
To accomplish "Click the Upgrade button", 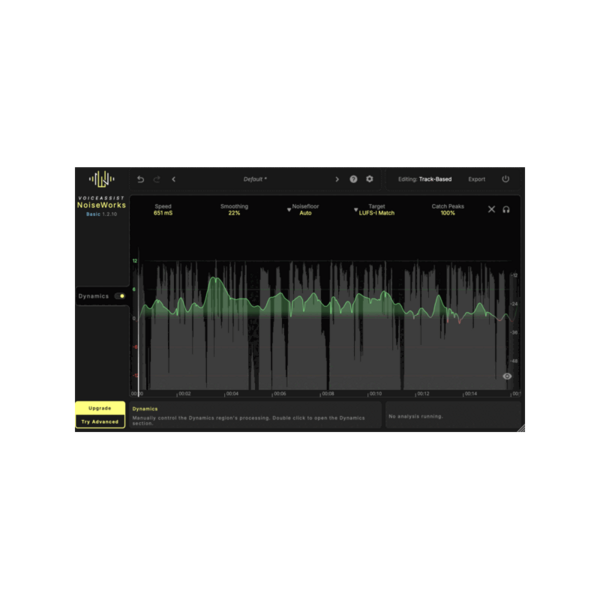I will tap(100, 408).
